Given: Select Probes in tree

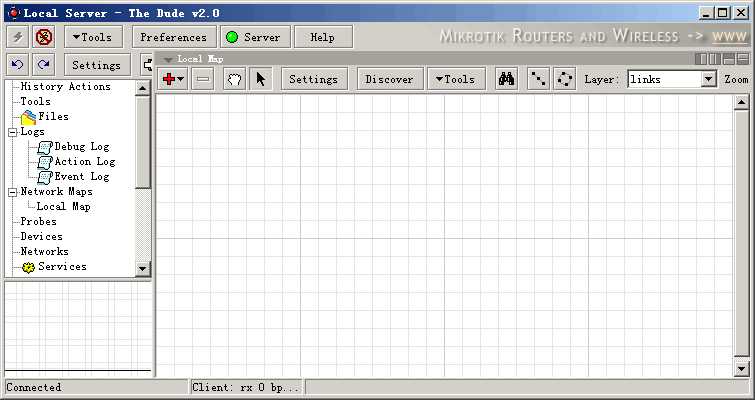Looking at the screenshot, I should click(39, 221).
